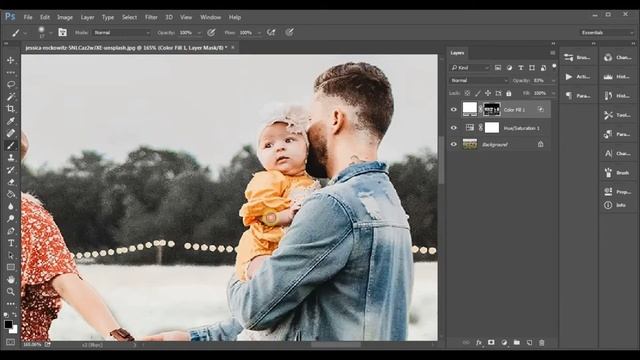The image size is (640, 360).
Task: Toggle the shape layers filter
Action: pyautogui.click(x=532, y=68)
